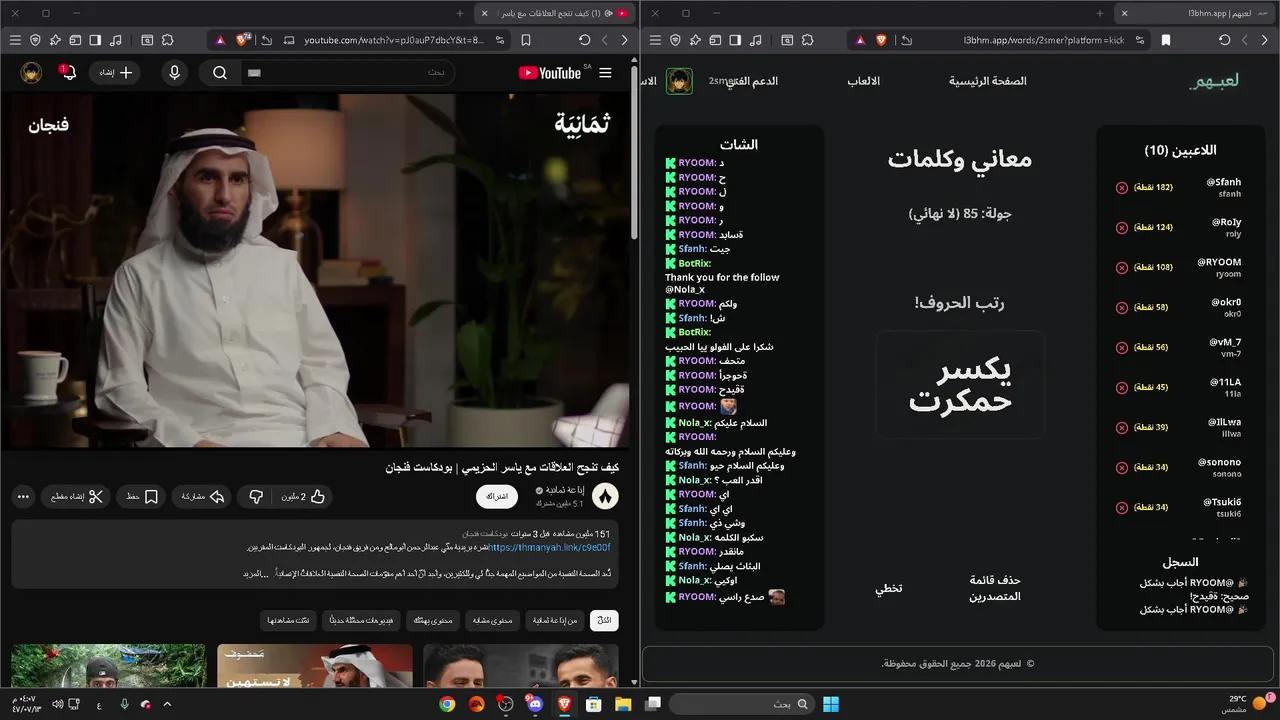This screenshot has height=720, width=1280.
Task: Open extensions puzzle icon in YouTube window
Action: (x=168, y=40)
